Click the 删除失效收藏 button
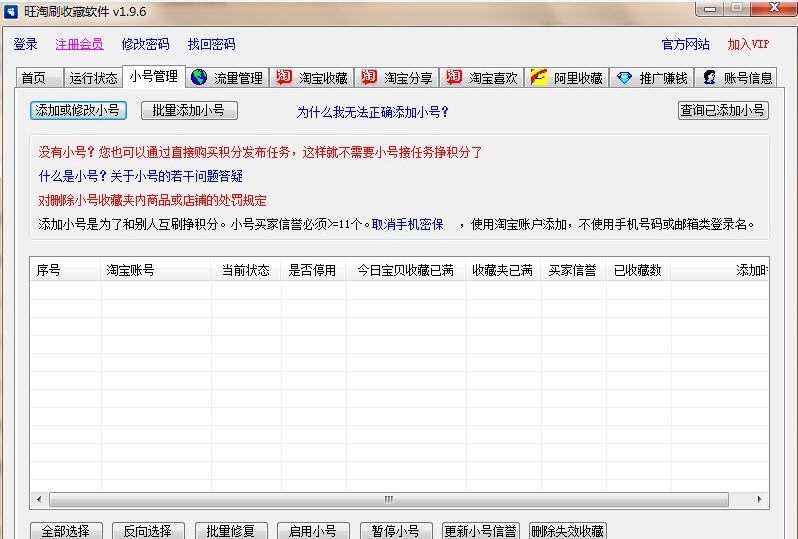This screenshot has width=798, height=539. pyautogui.click(x=568, y=530)
